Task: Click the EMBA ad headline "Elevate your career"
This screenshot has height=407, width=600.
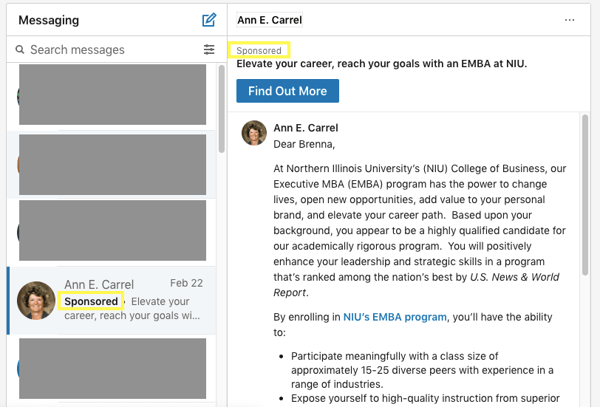Action: [382, 63]
